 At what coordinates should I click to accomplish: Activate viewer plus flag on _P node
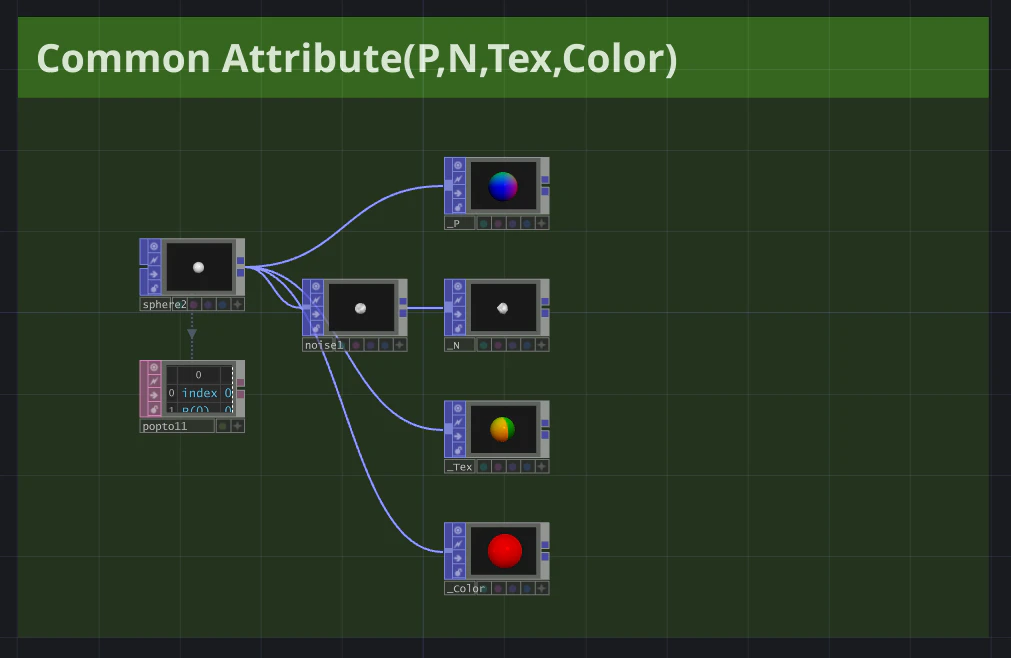pyautogui.click(x=542, y=224)
